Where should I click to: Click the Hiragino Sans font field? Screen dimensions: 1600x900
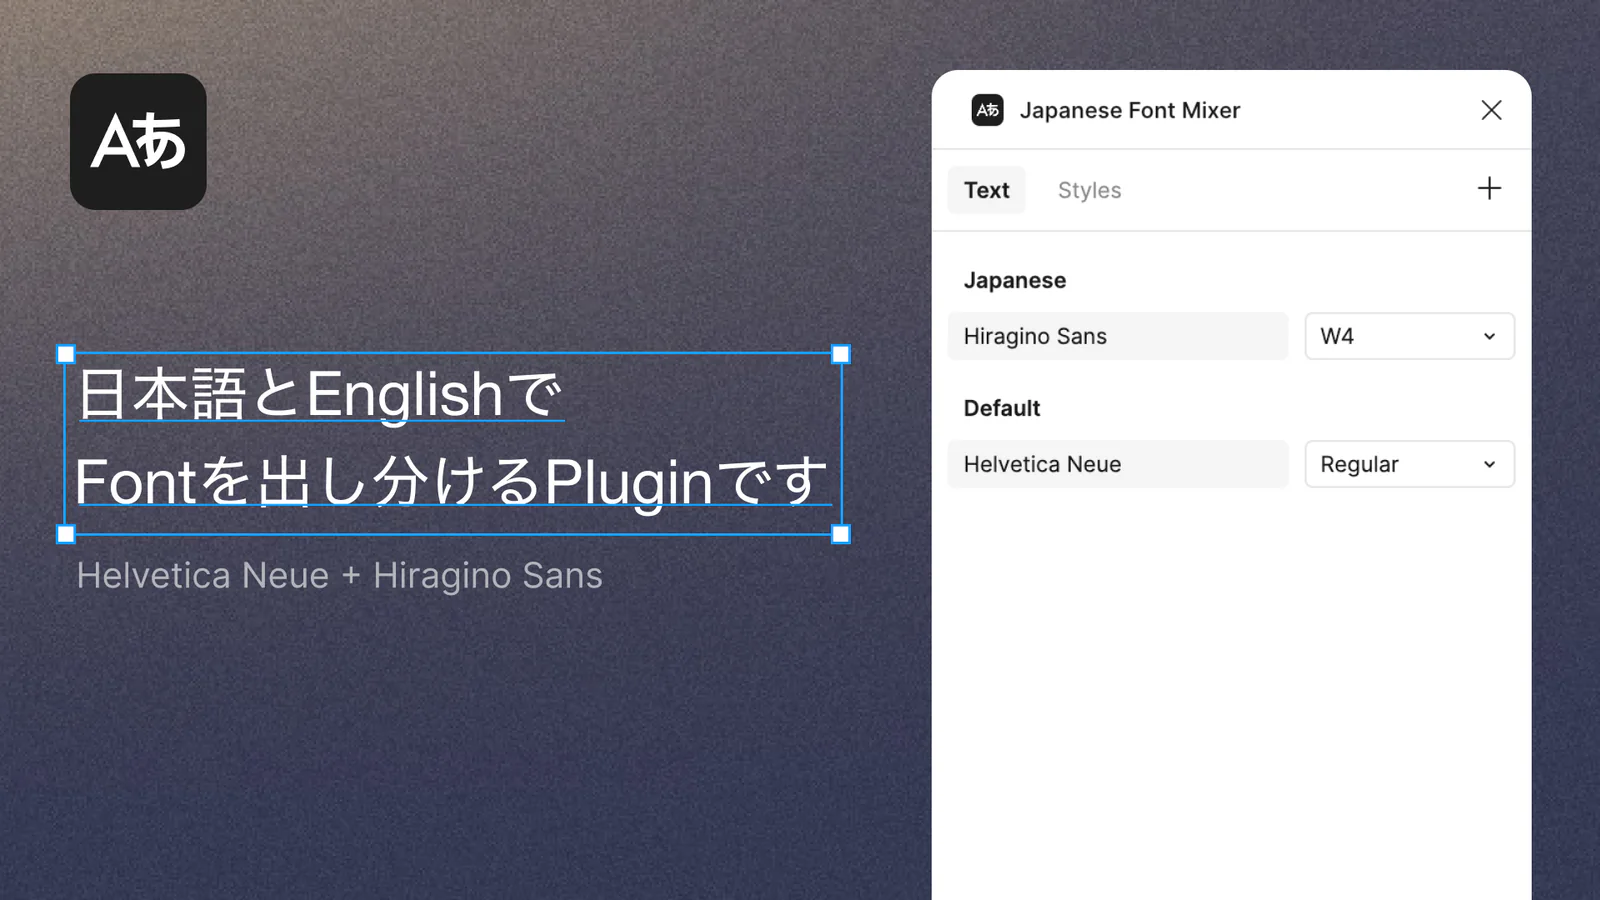pyautogui.click(x=1118, y=336)
